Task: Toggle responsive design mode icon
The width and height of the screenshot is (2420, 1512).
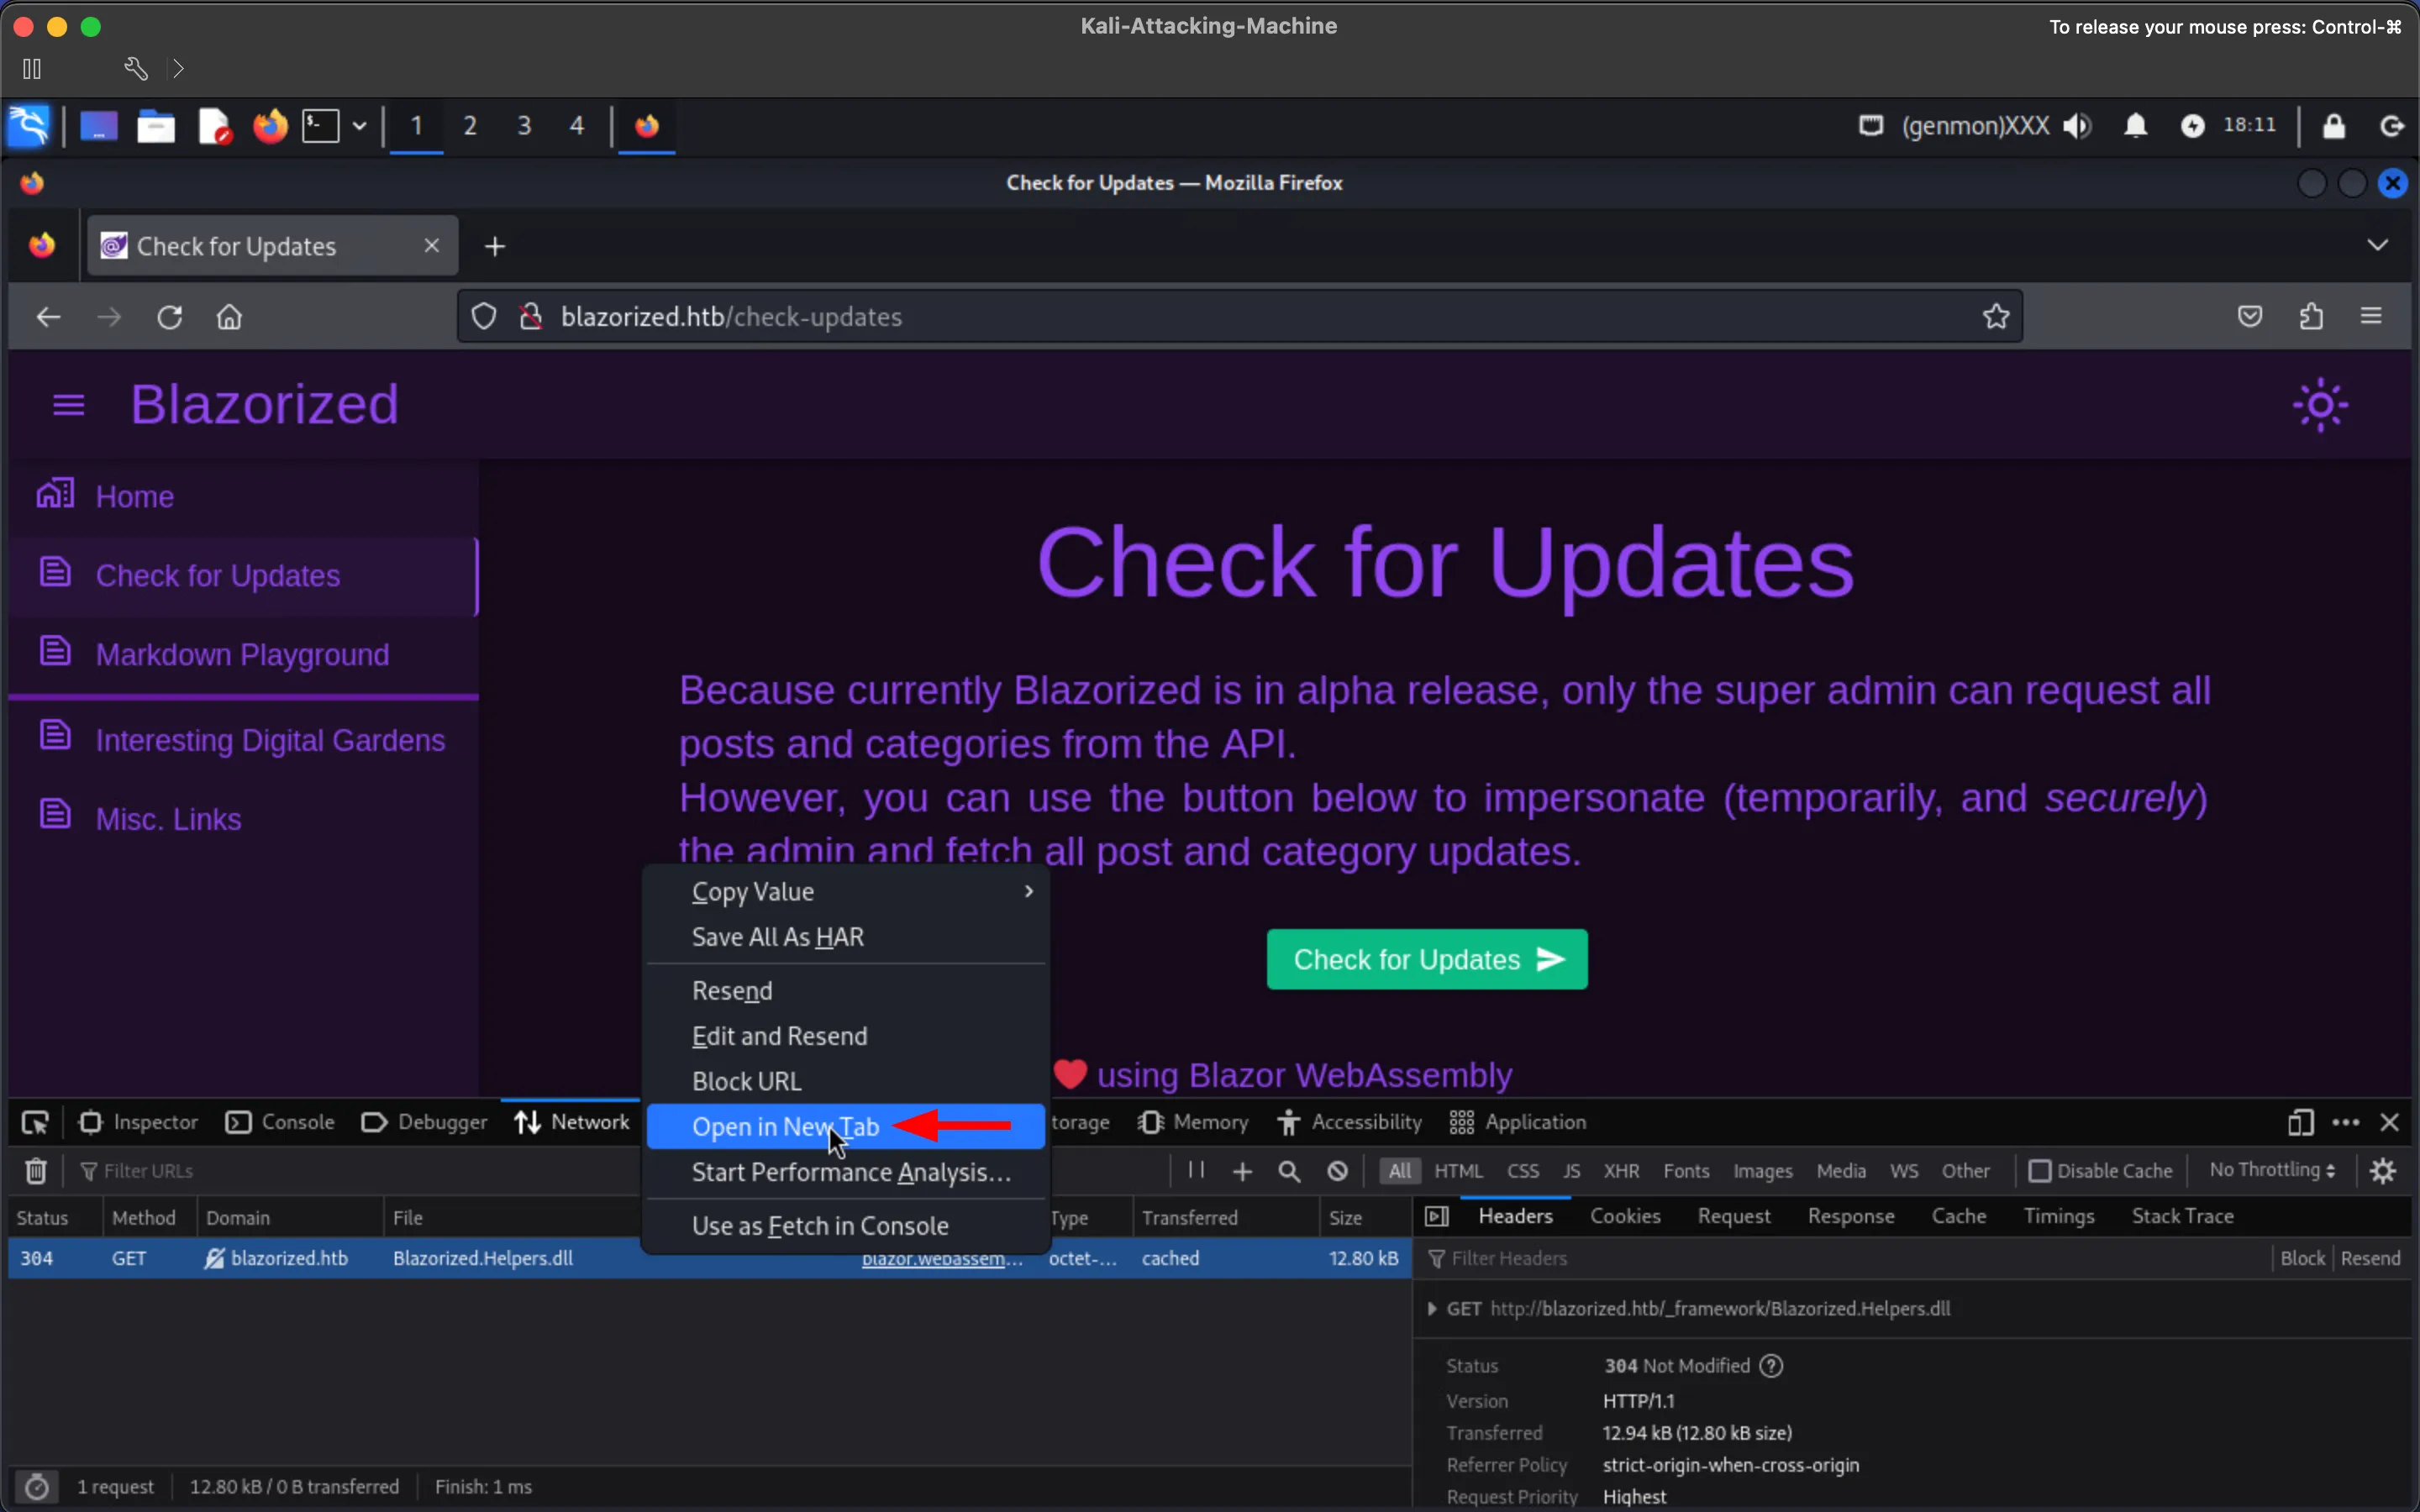Action: [2300, 1122]
